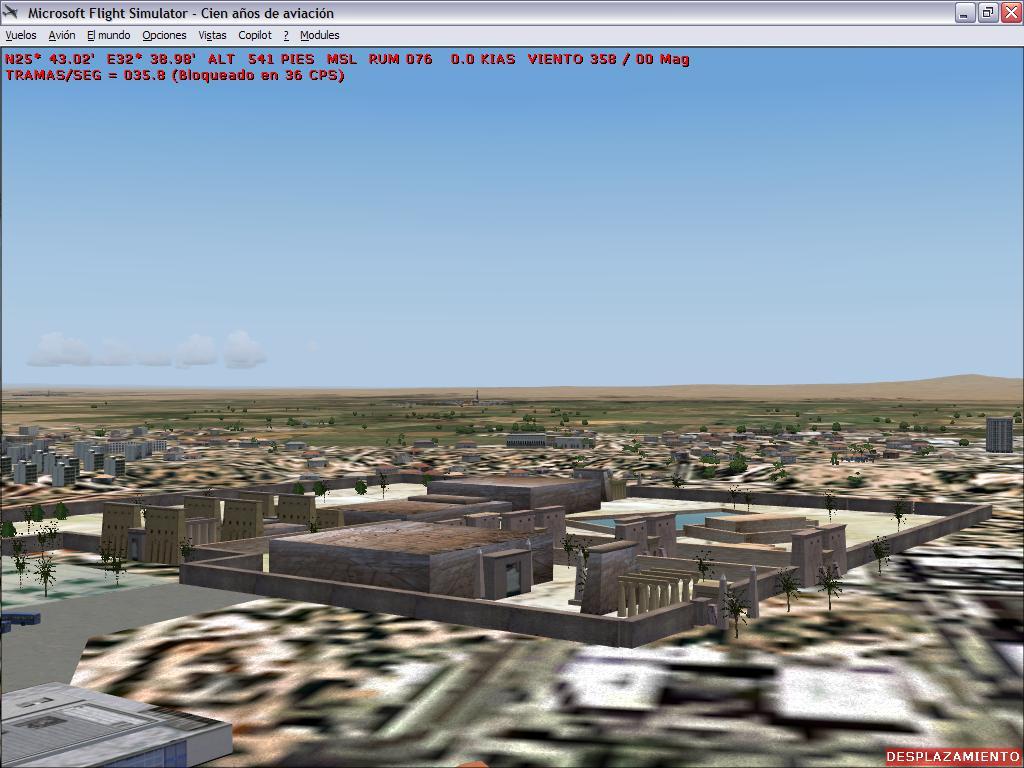Minimize the Flight Simulator window
Screen dimensions: 1024x768
(x=965, y=12)
